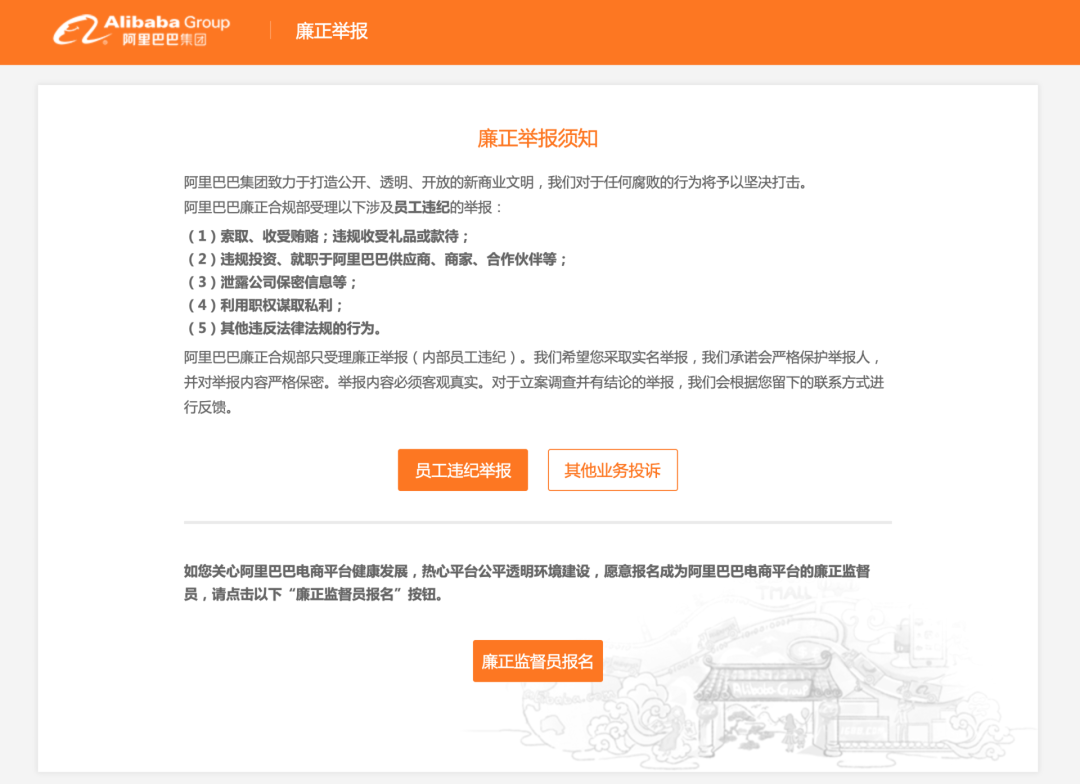
Task: Select the 廉正举报须知 heading
Action: click(x=537, y=138)
